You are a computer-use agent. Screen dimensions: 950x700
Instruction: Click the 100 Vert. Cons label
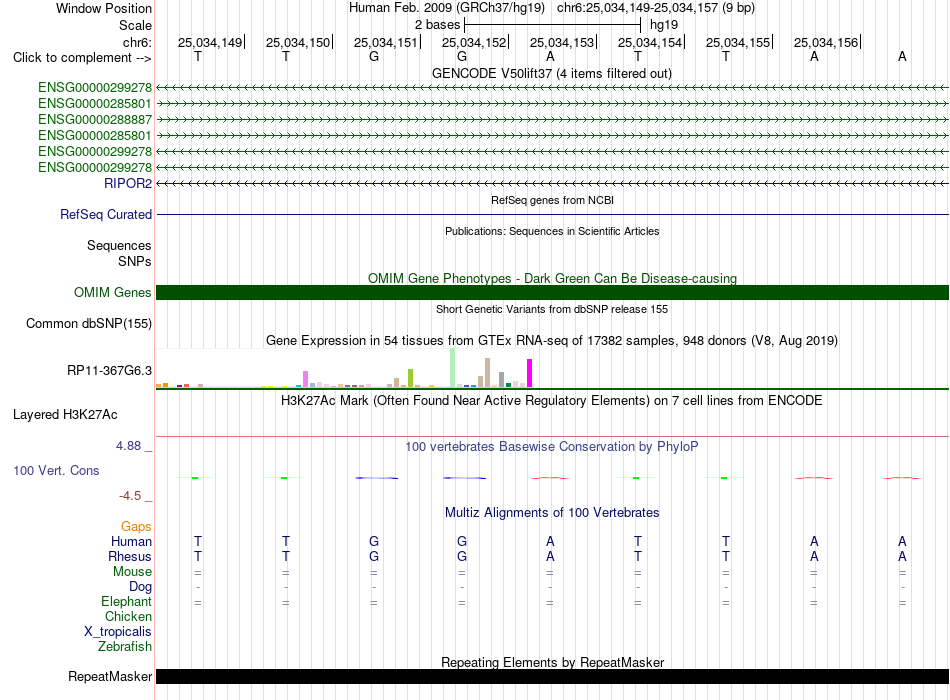point(56,471)
